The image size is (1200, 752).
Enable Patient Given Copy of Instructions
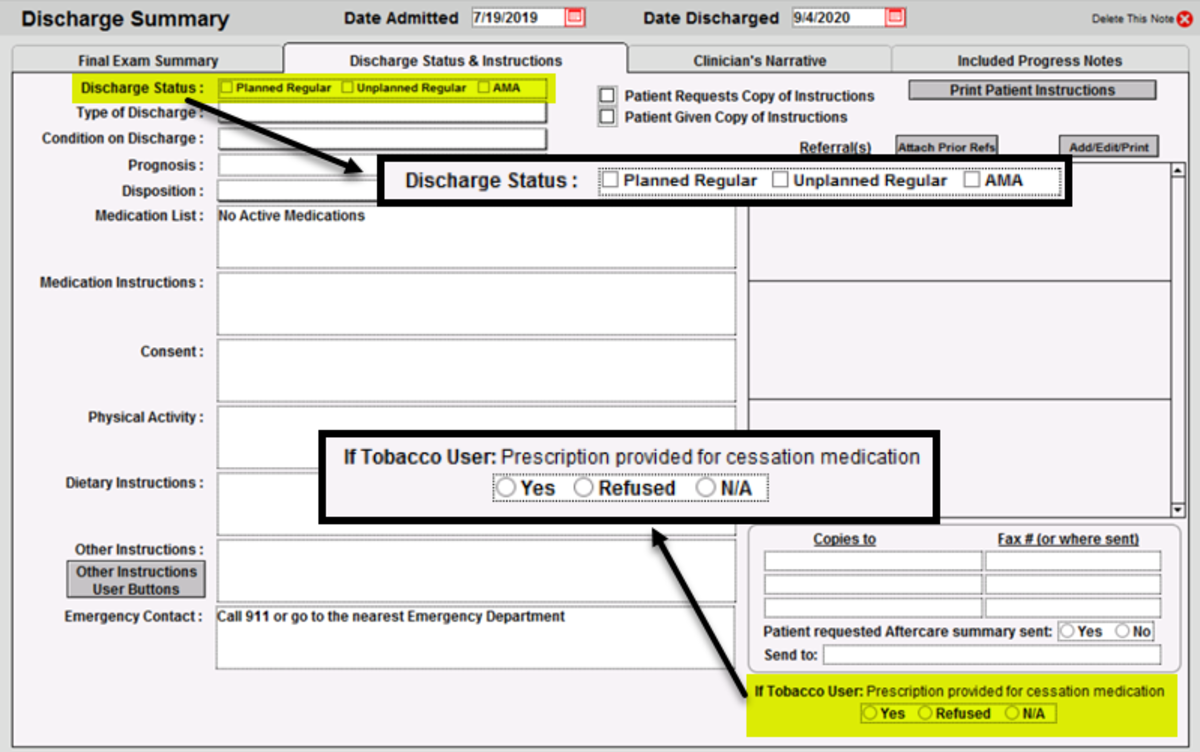[x=606, y=116]
